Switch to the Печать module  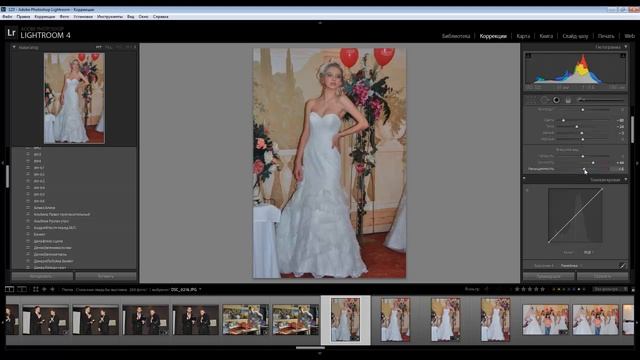coord(606,36)
